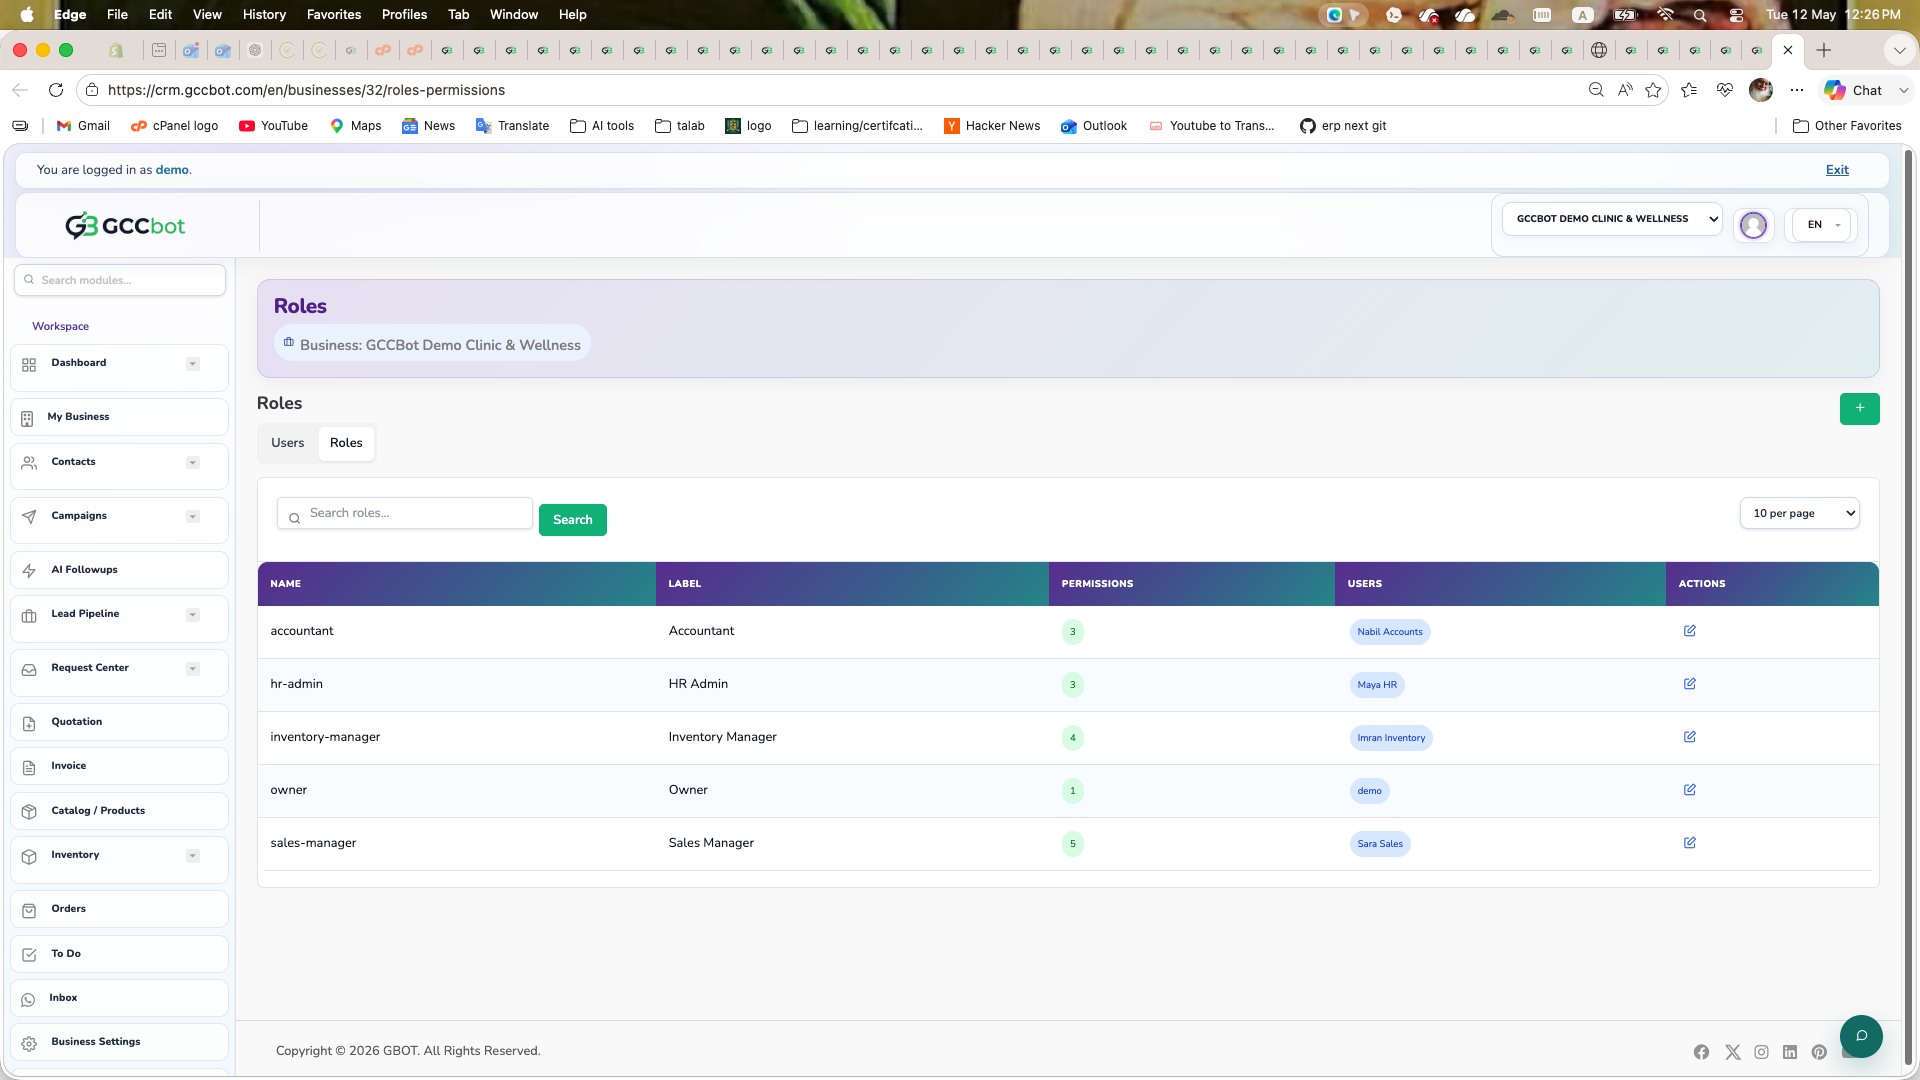
Task: Open a new browser tab
Action: click(x=1824, y=50)
